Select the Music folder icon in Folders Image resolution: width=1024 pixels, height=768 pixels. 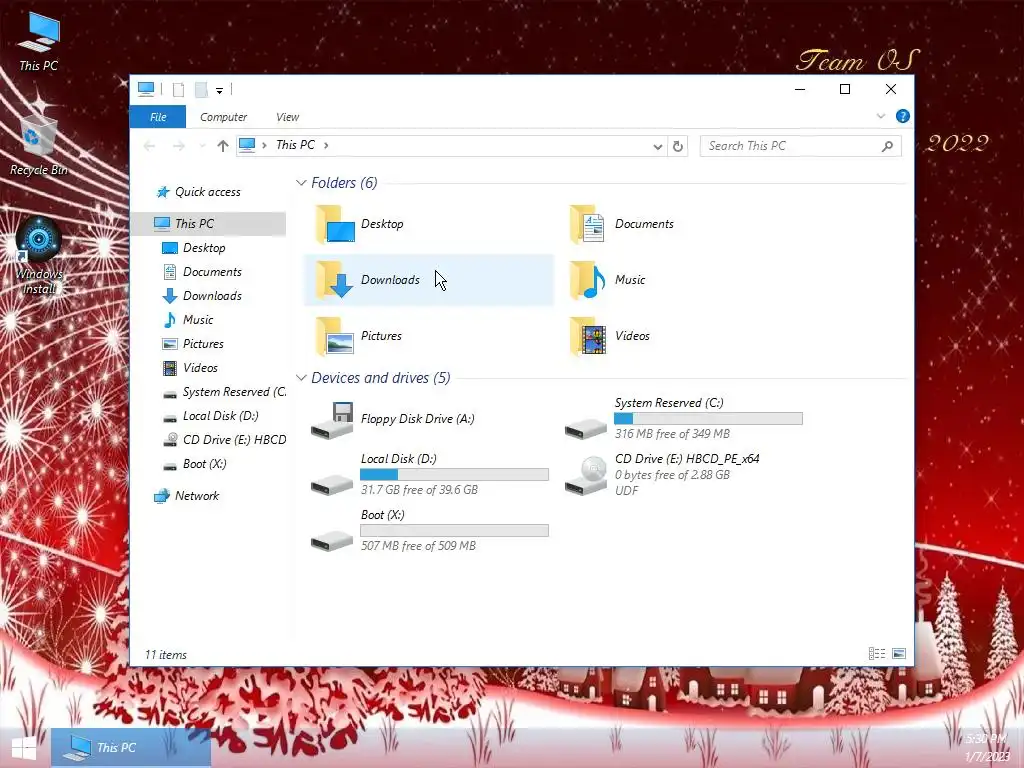click(x=587, y=280)
